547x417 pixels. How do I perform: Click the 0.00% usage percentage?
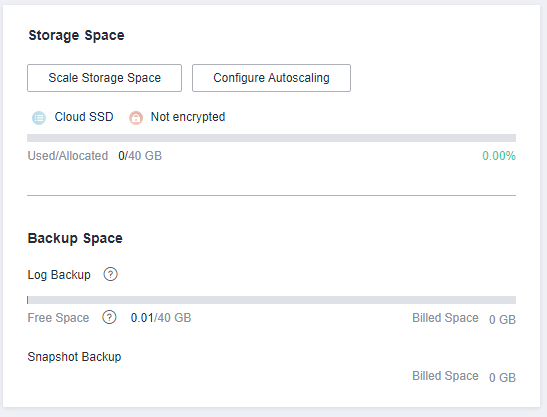click(499, 156)
